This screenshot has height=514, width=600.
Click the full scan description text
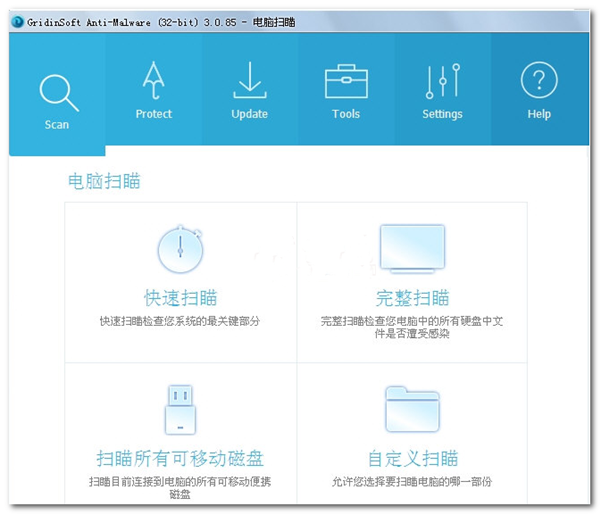[412, 327]
